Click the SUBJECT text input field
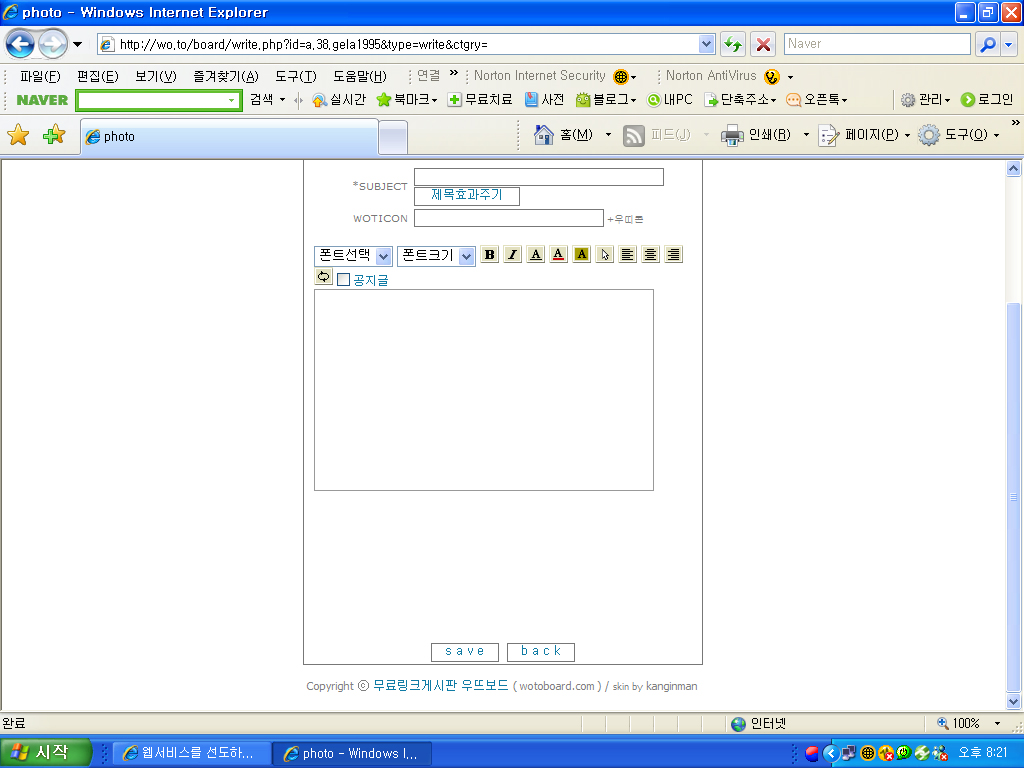This screenshot has width=1024, height=768. pos(538,177)
